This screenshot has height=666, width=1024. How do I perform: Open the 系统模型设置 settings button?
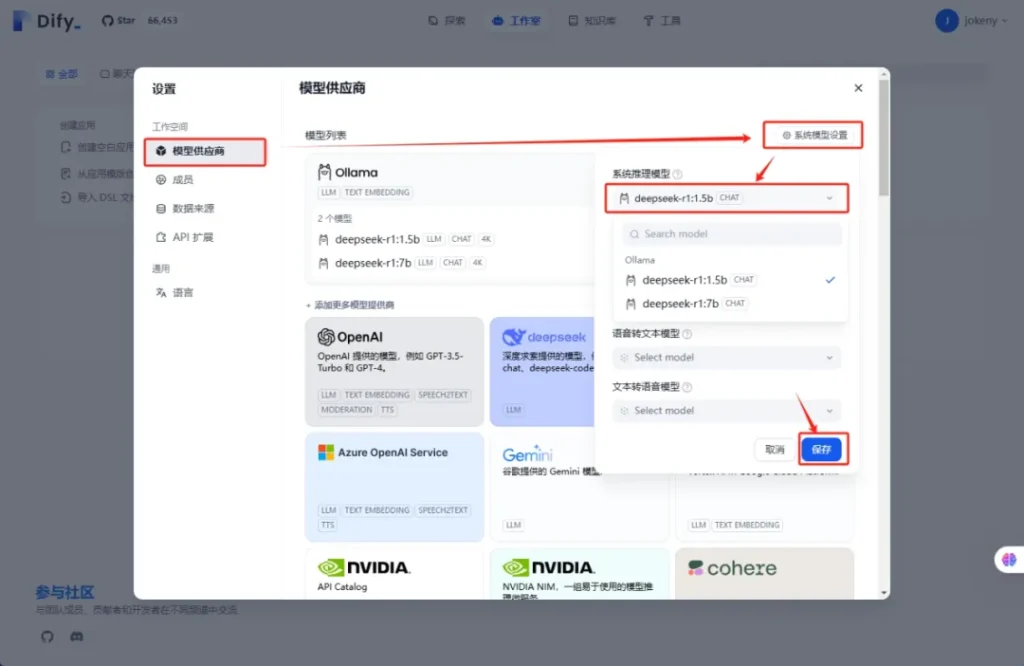click(x=814, y=135)
